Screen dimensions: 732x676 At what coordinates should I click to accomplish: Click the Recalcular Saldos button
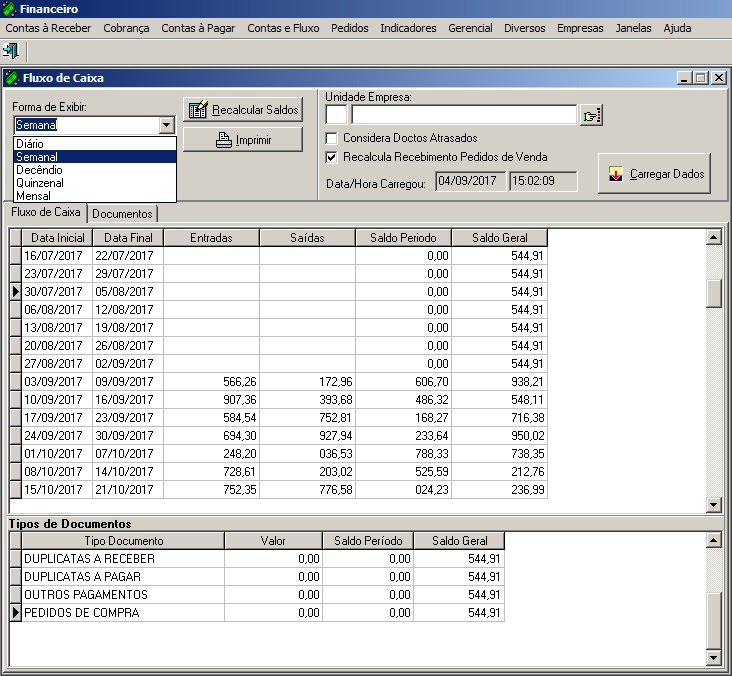click(x=243, y=110)
